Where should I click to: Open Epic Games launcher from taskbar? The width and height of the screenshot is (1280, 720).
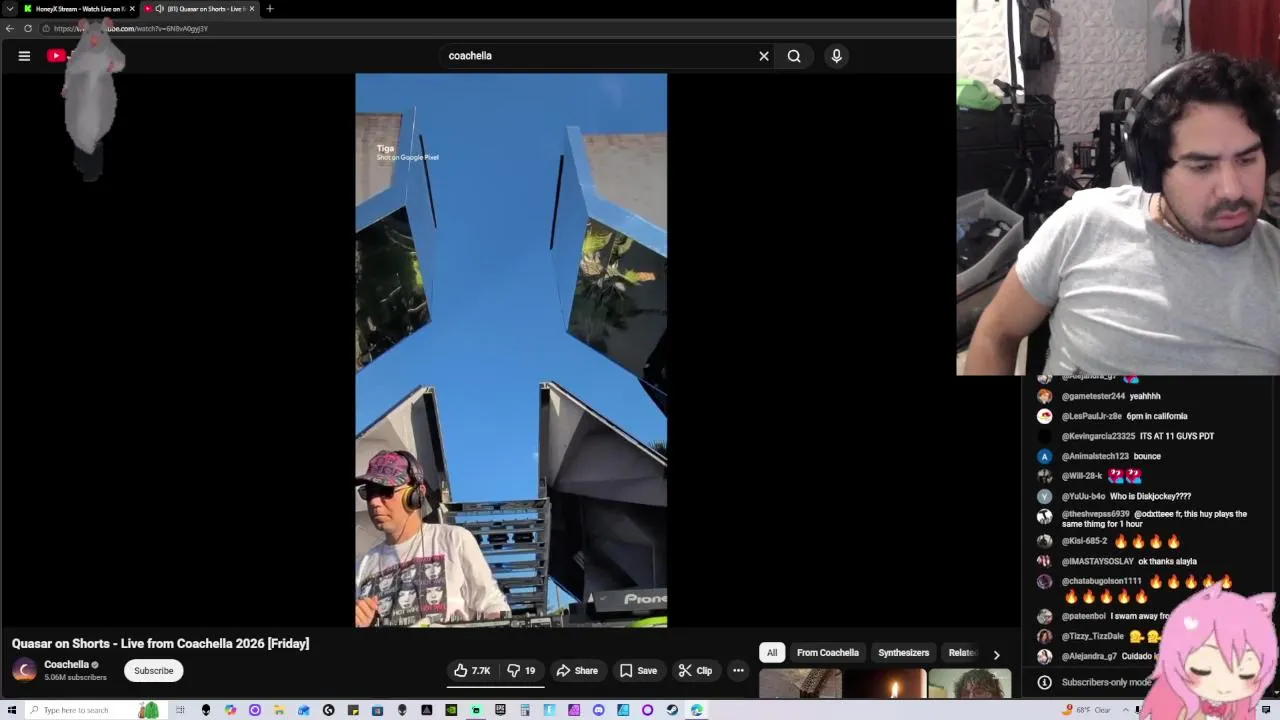(500, 710)
